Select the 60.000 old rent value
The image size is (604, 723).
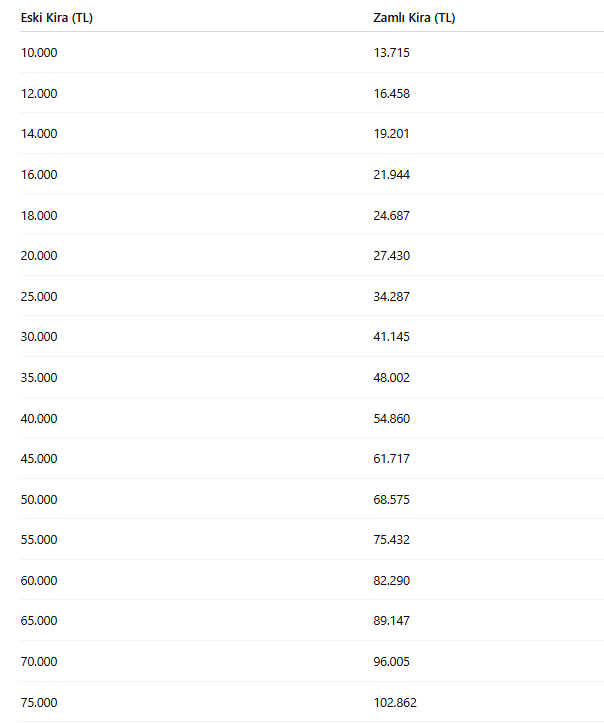click(39, 581)
